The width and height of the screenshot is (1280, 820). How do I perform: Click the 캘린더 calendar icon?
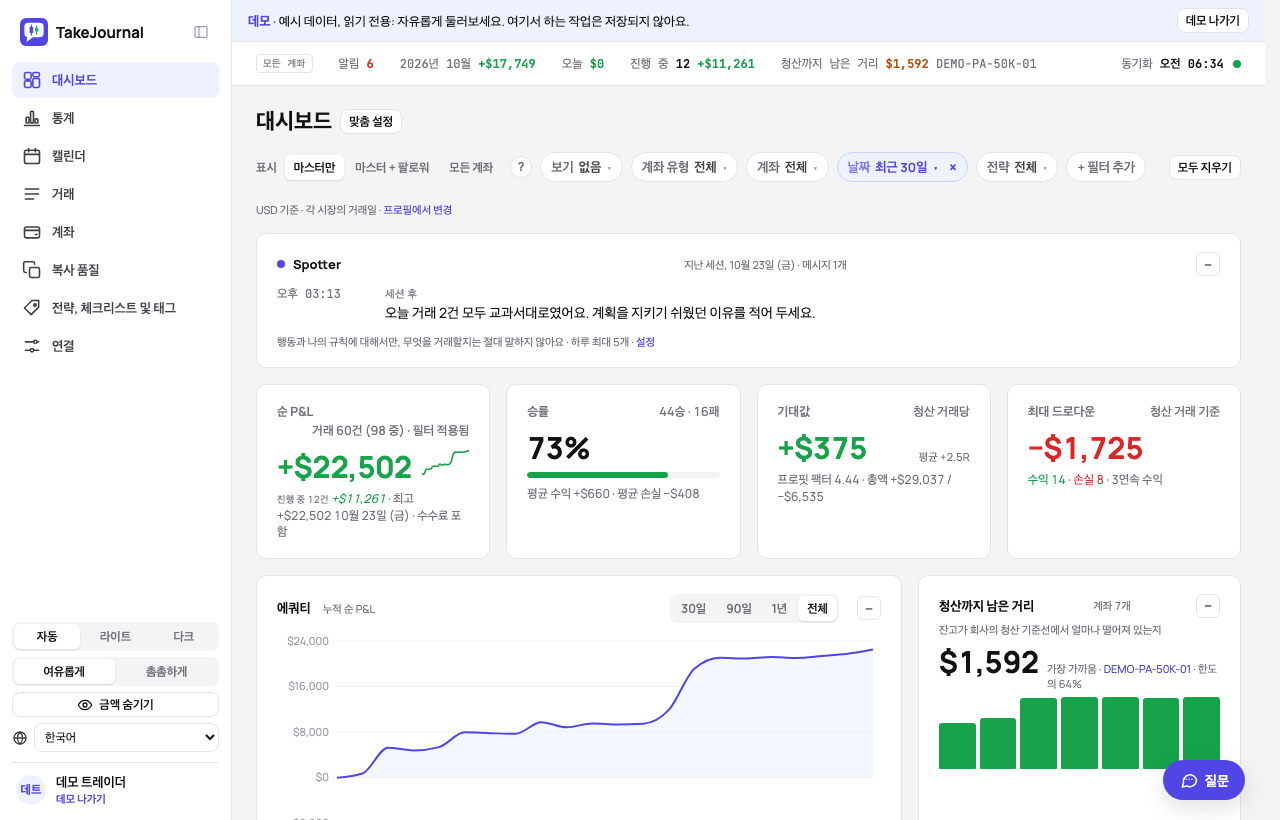32,156
